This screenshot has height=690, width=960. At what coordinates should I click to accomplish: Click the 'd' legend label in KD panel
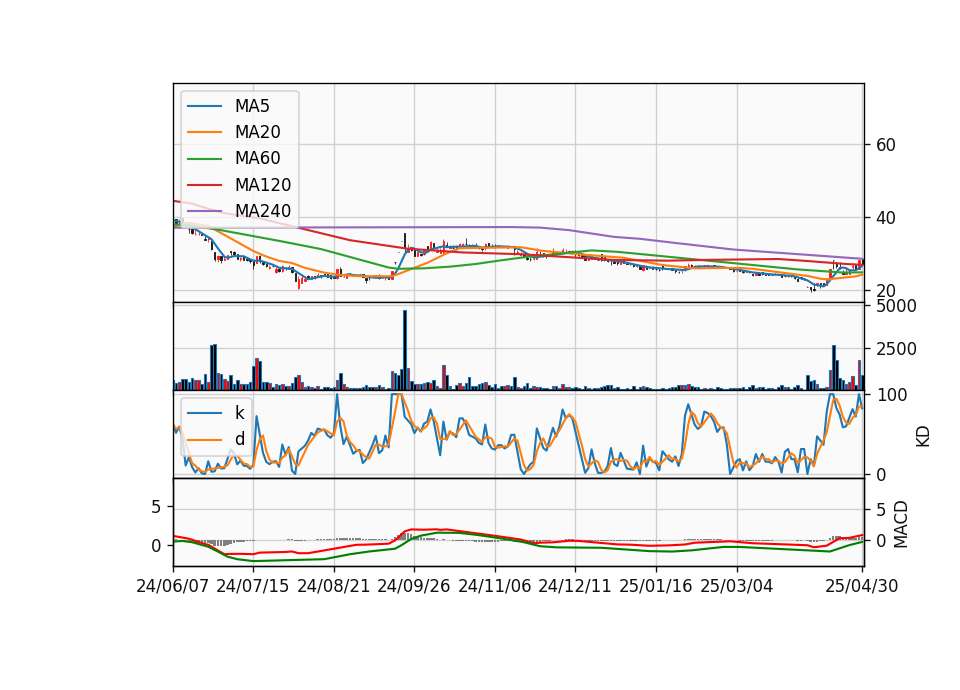[x=240, y=440]
